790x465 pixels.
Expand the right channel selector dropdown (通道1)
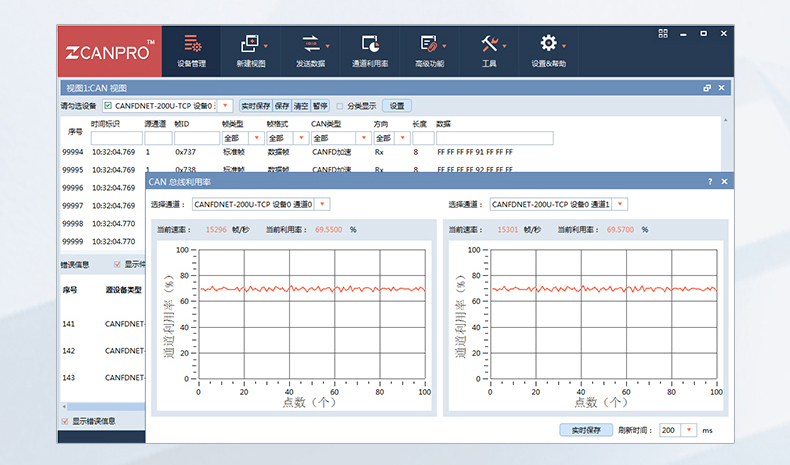tap(620, 205)
